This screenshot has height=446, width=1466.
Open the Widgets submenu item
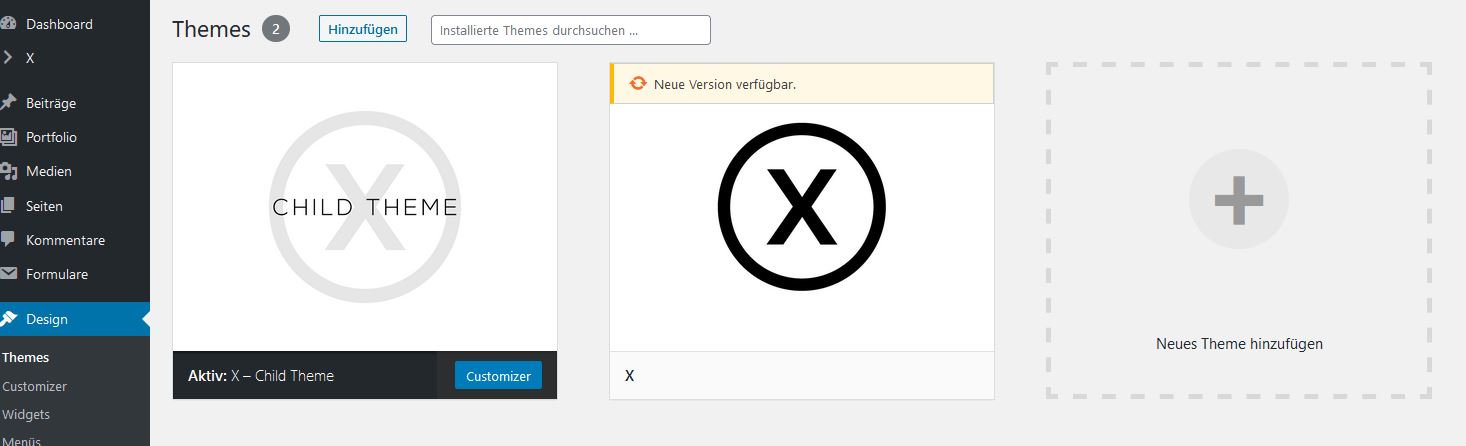pos(26,414)
